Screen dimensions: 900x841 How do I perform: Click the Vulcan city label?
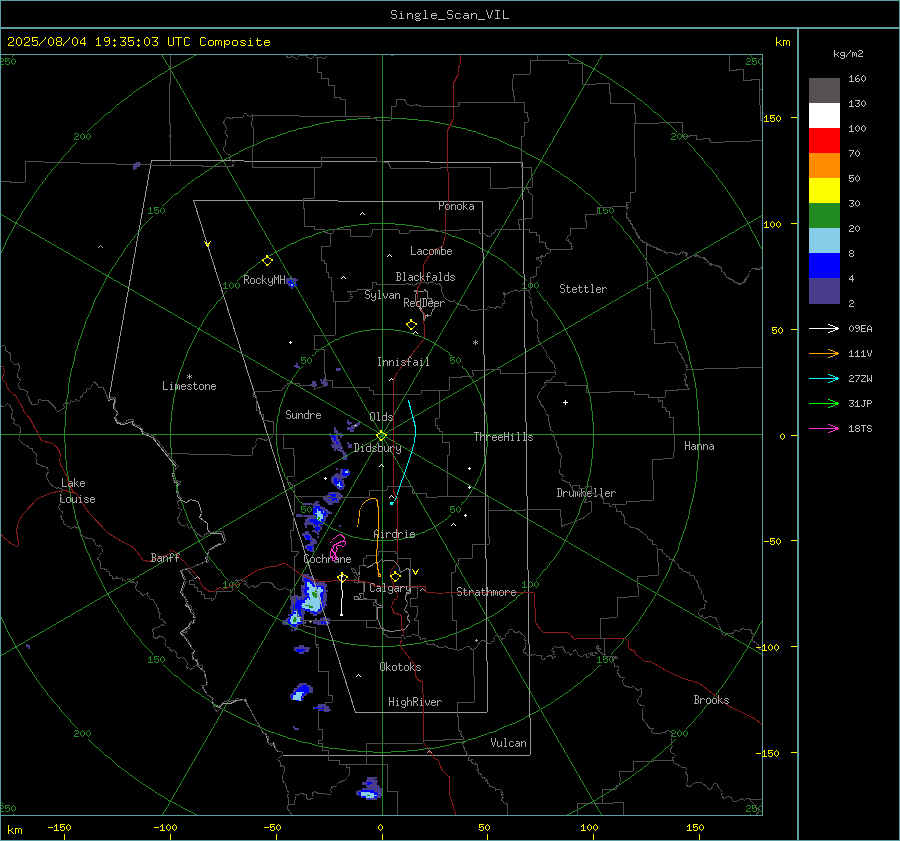508,743
